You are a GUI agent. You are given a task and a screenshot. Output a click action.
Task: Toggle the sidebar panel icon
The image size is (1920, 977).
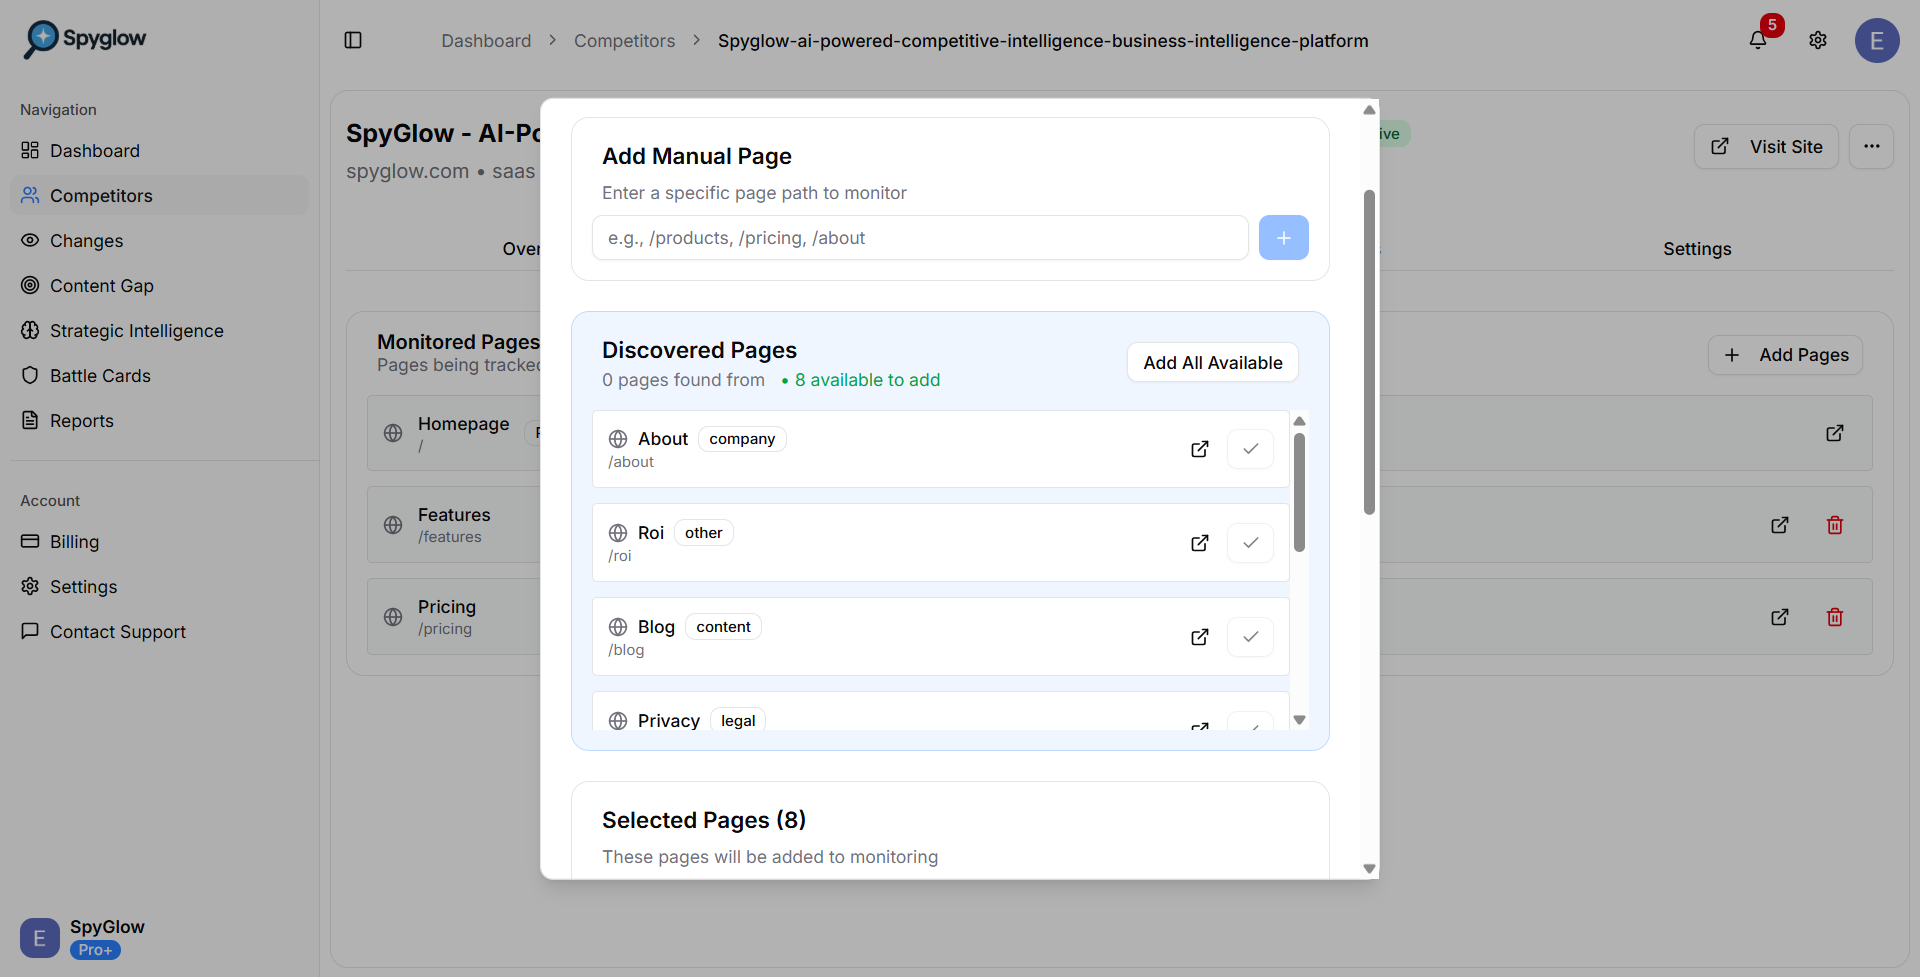(353, 40)
